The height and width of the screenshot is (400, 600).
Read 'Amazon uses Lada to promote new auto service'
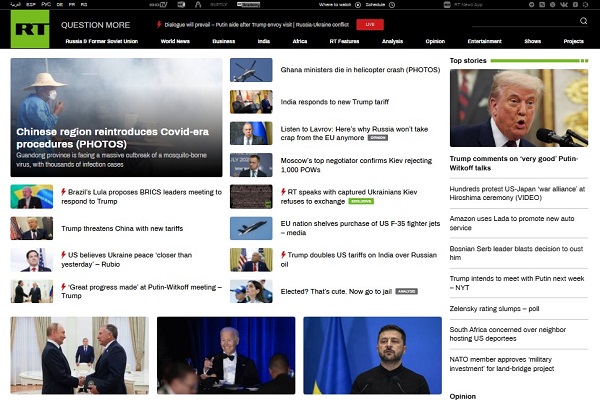pyautogui.click(x=512, y=223)
